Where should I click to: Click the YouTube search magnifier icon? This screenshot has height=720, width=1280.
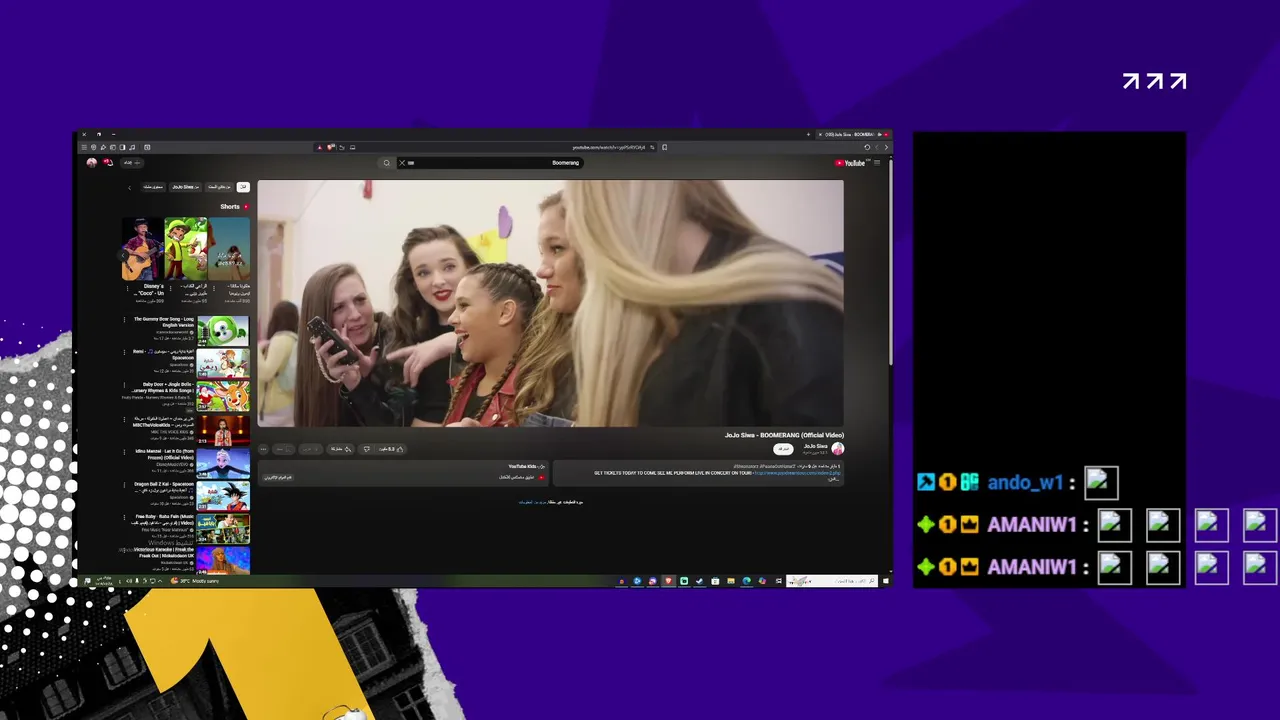[386, 163]
